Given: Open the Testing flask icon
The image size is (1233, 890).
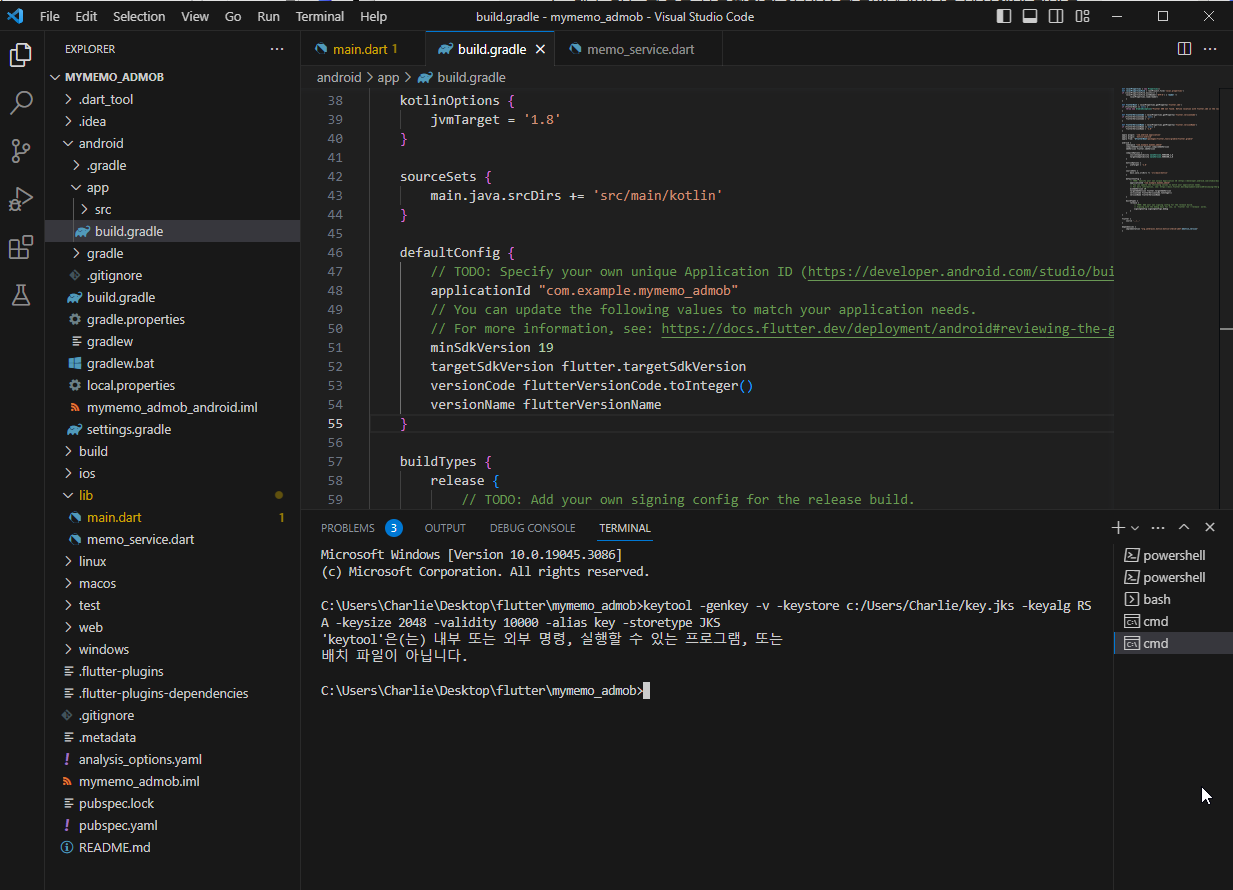Looking at the screenshot, I should 21,295.
